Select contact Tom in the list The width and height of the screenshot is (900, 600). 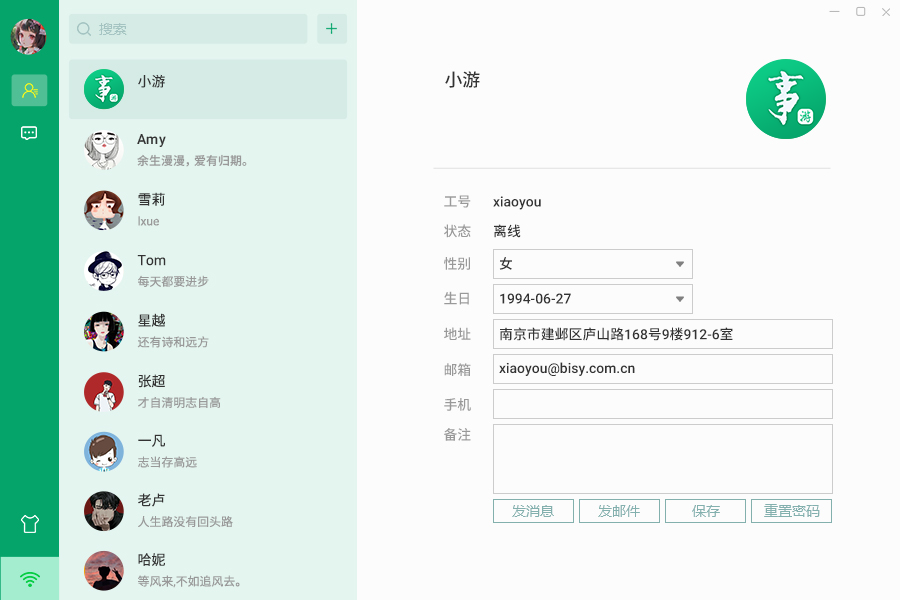tap(208, 270)
